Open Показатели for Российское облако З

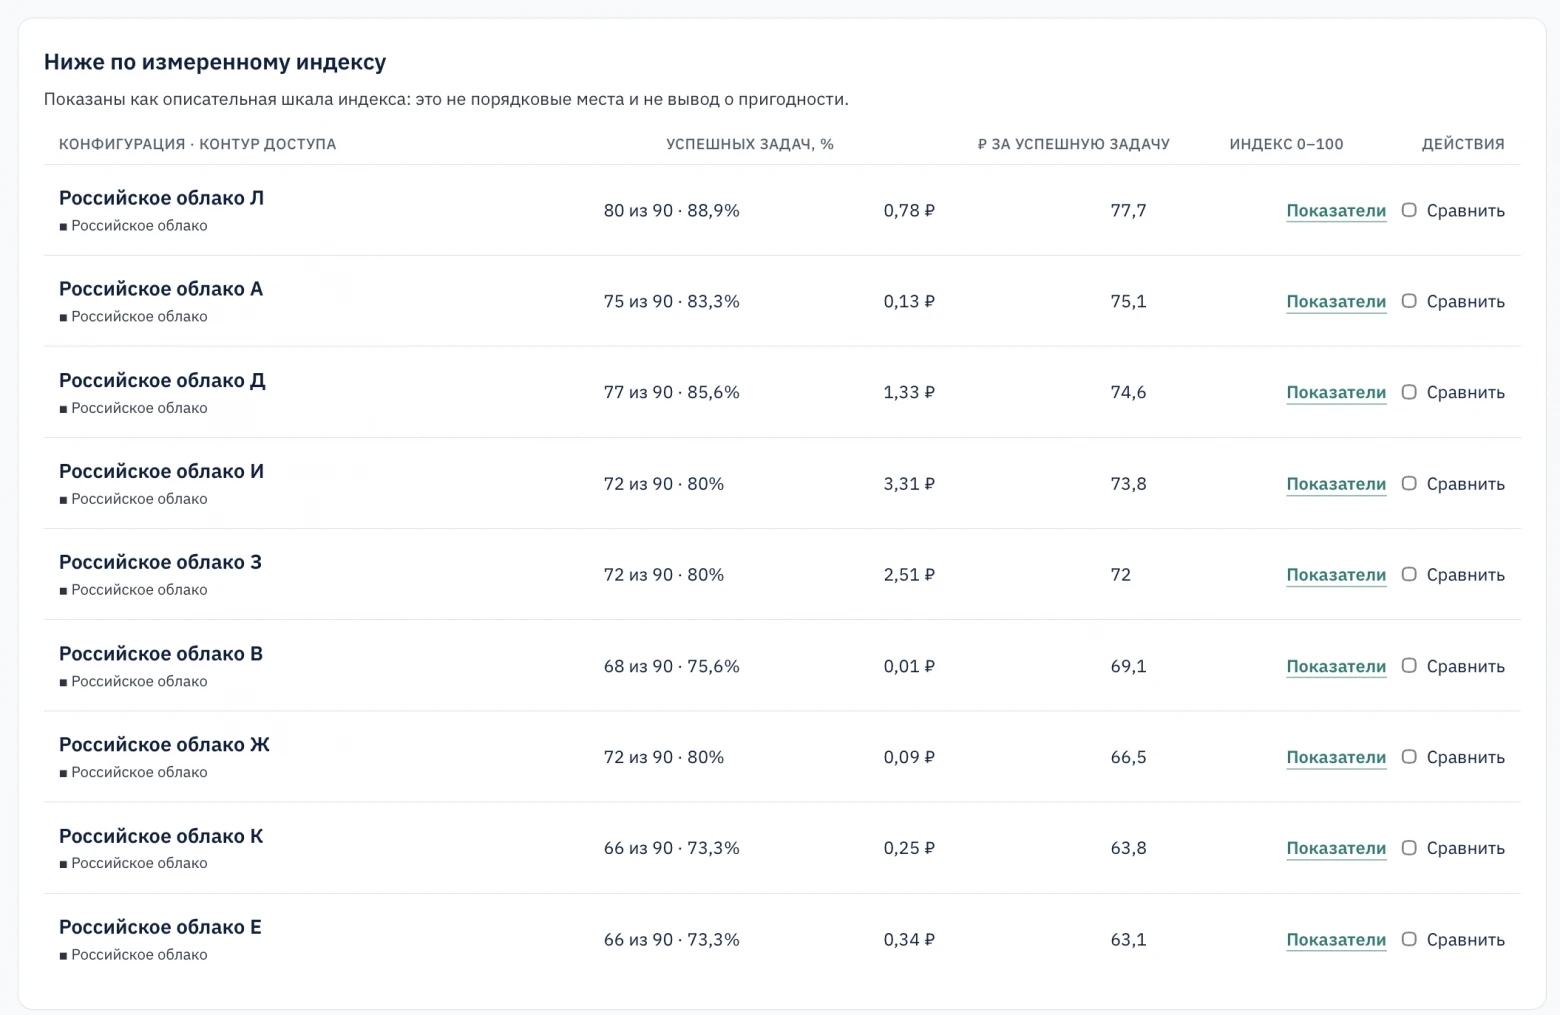click(x=1336, y=575)
